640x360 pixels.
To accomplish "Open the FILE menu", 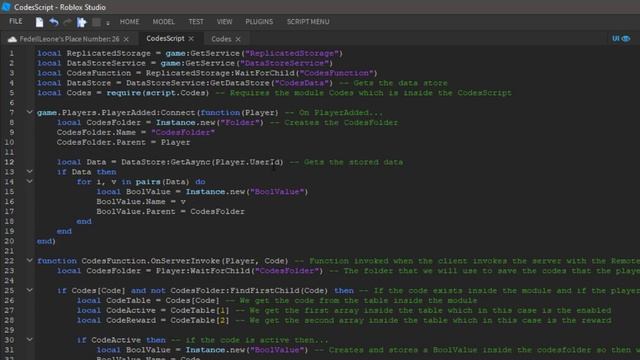I will 16,21.
